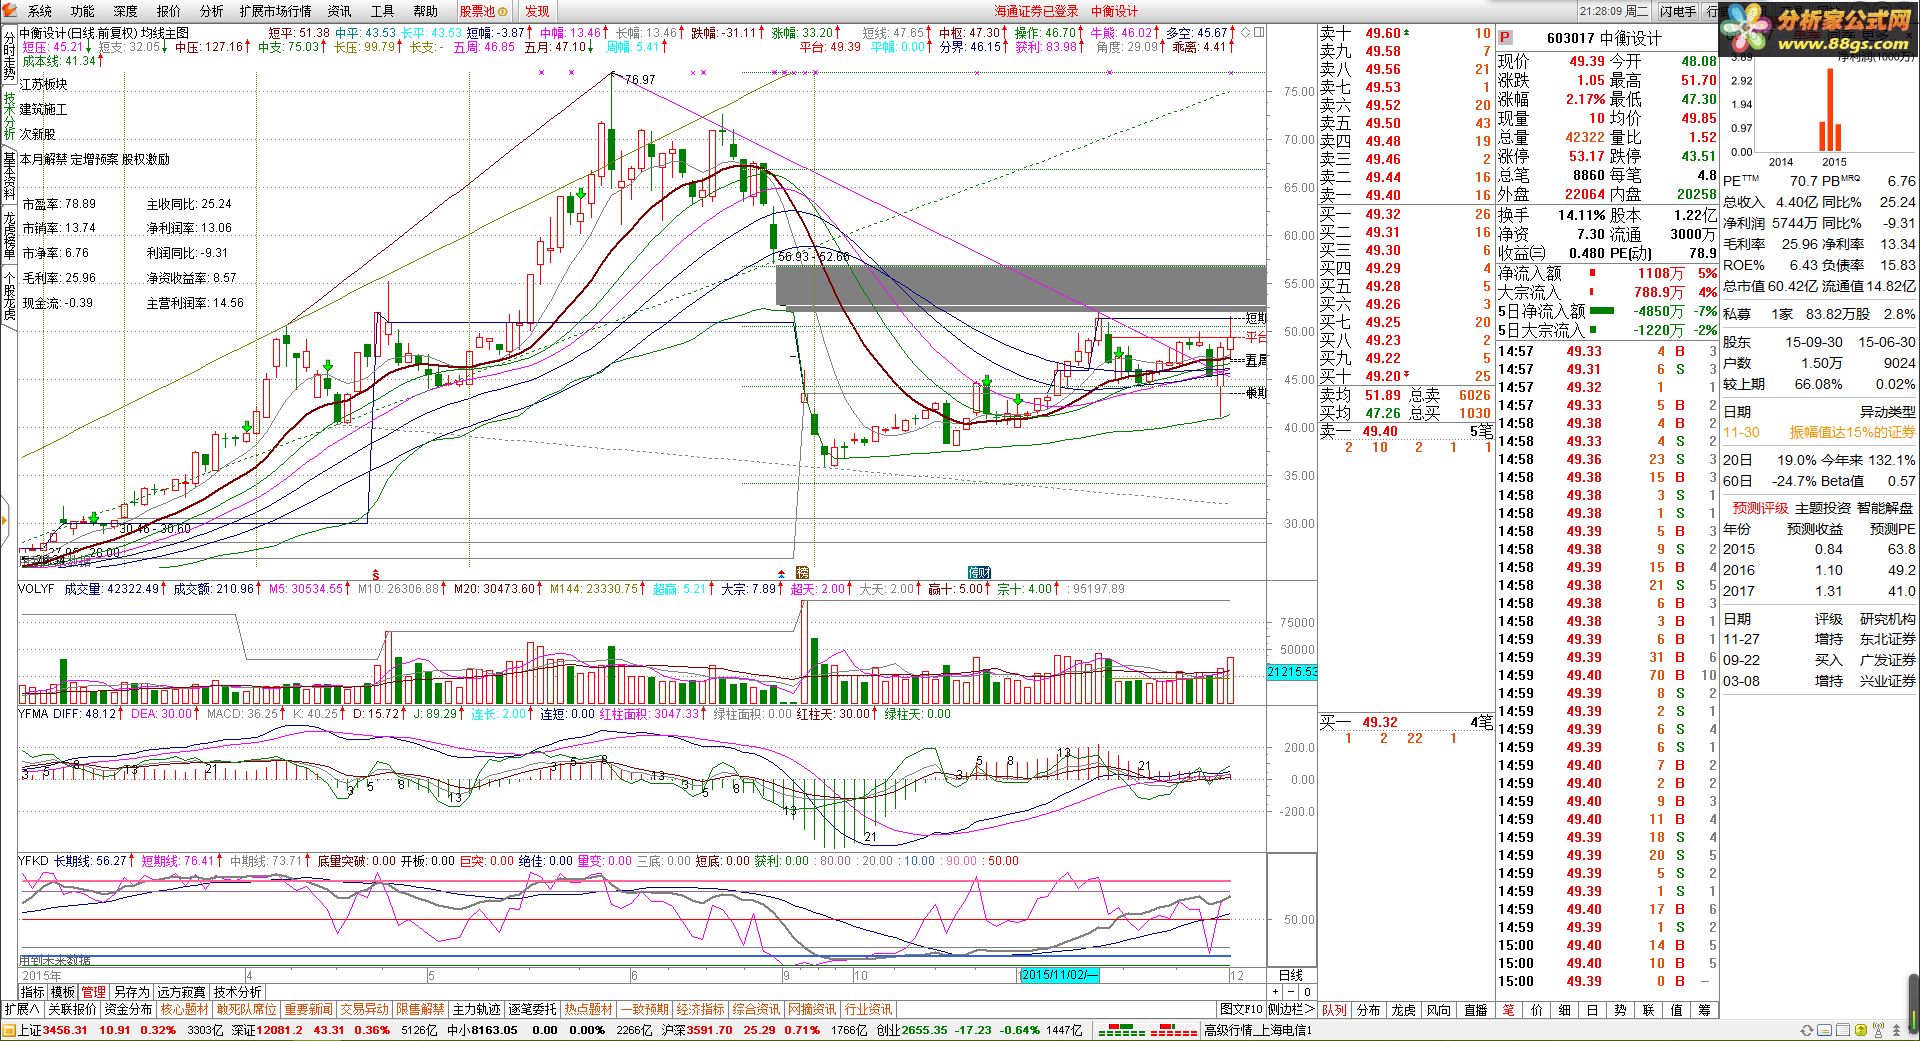Screen dimensions: 1920x1041
Task: Open the 行业资讯 tab
Action: (x=868, y=1009)
